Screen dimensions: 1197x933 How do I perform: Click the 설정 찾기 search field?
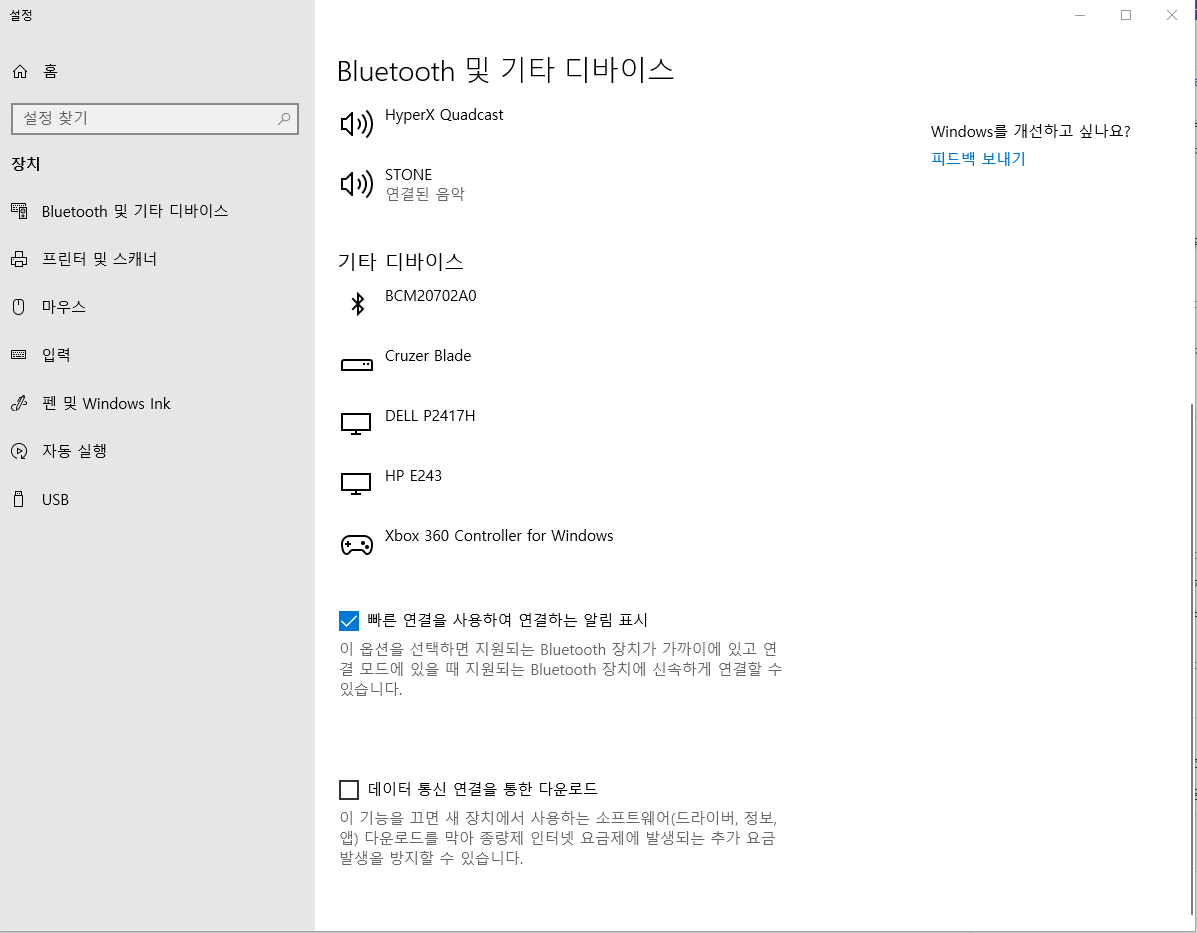[x=145, y=119]
